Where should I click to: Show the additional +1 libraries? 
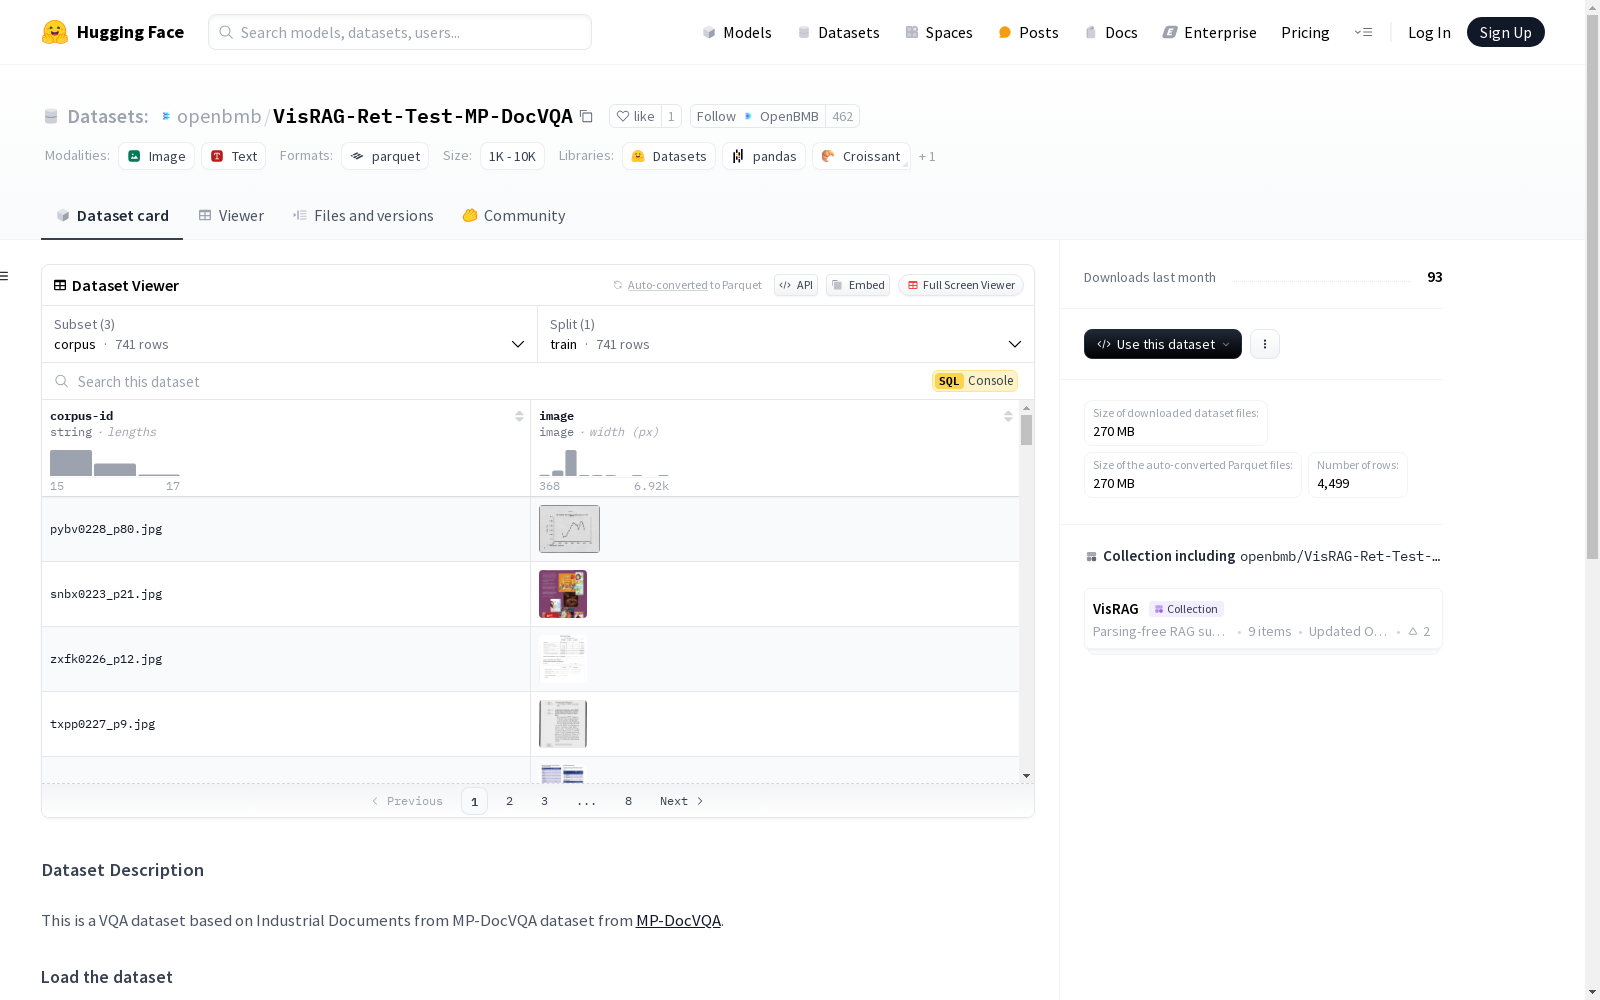(x=927, y=156)
